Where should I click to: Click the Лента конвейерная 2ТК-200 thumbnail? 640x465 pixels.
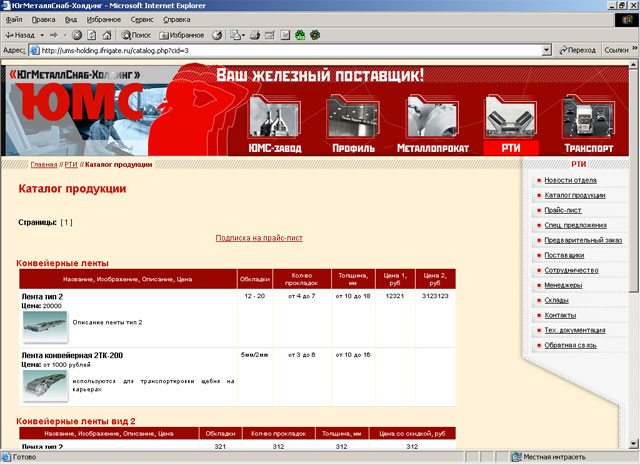coord(45,386)
